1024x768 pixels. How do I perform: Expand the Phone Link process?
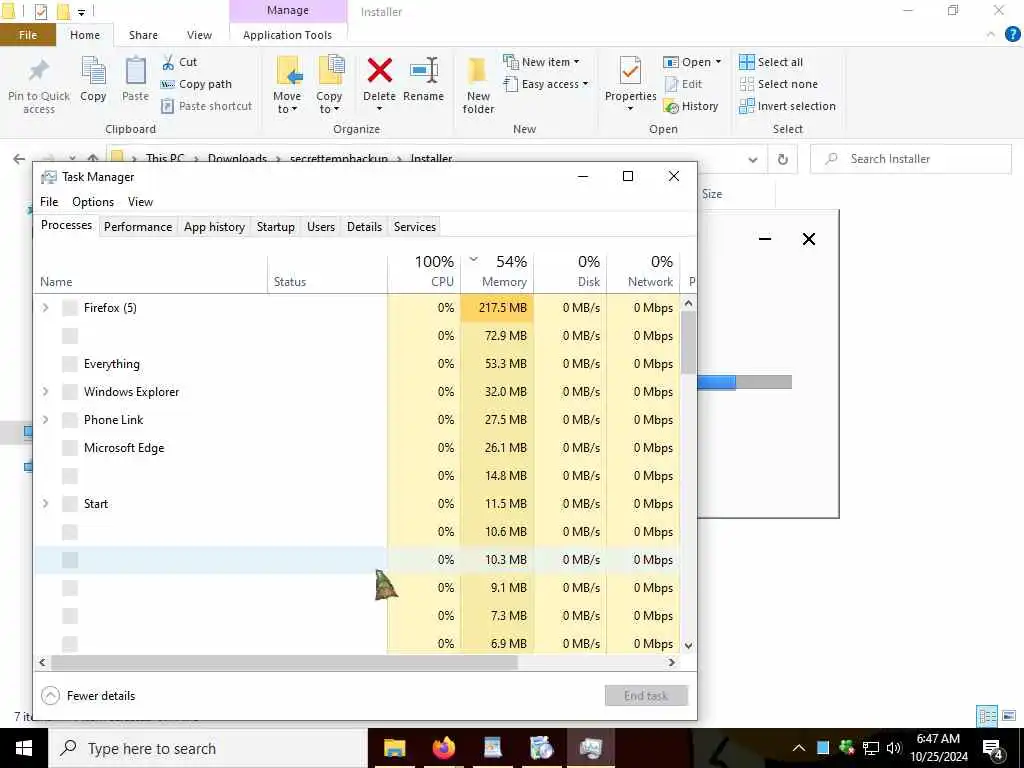(45, 420)
